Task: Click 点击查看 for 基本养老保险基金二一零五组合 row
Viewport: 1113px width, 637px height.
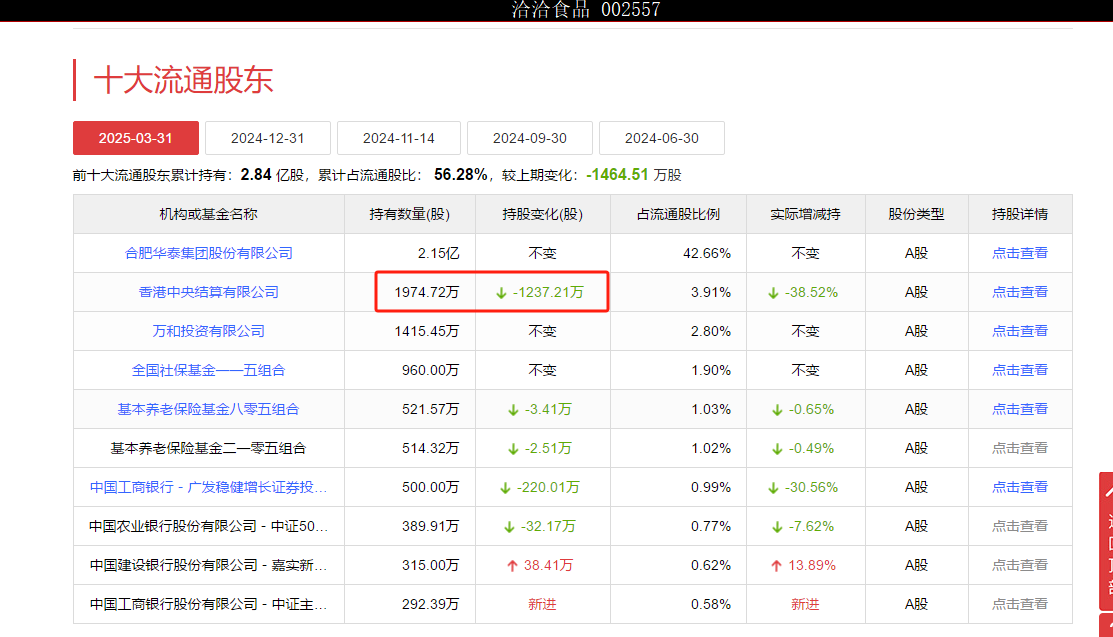Action: click(1020, 448)
